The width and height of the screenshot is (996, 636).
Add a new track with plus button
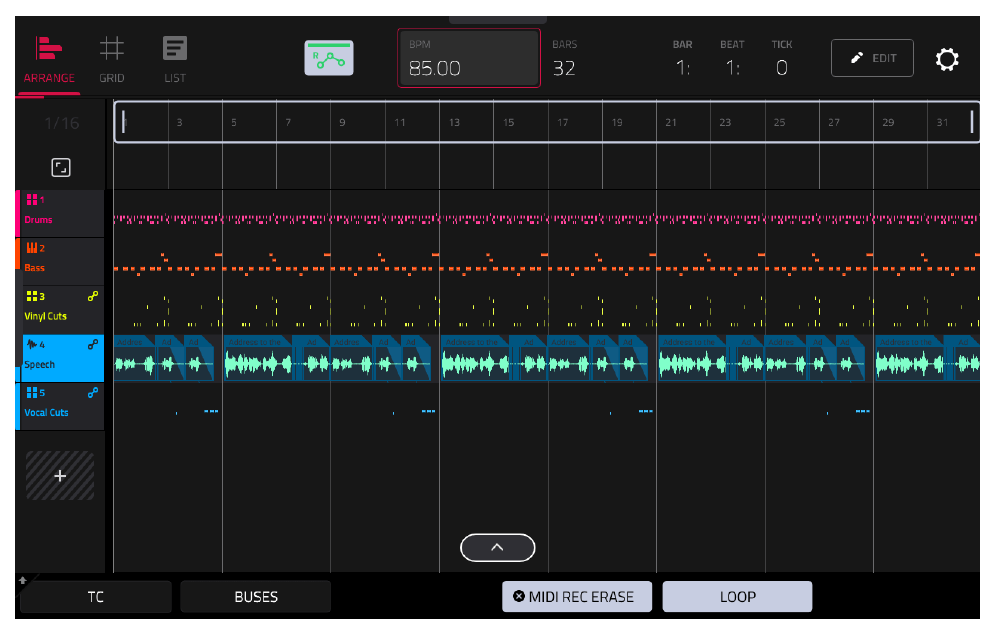(x=60, y=476)
